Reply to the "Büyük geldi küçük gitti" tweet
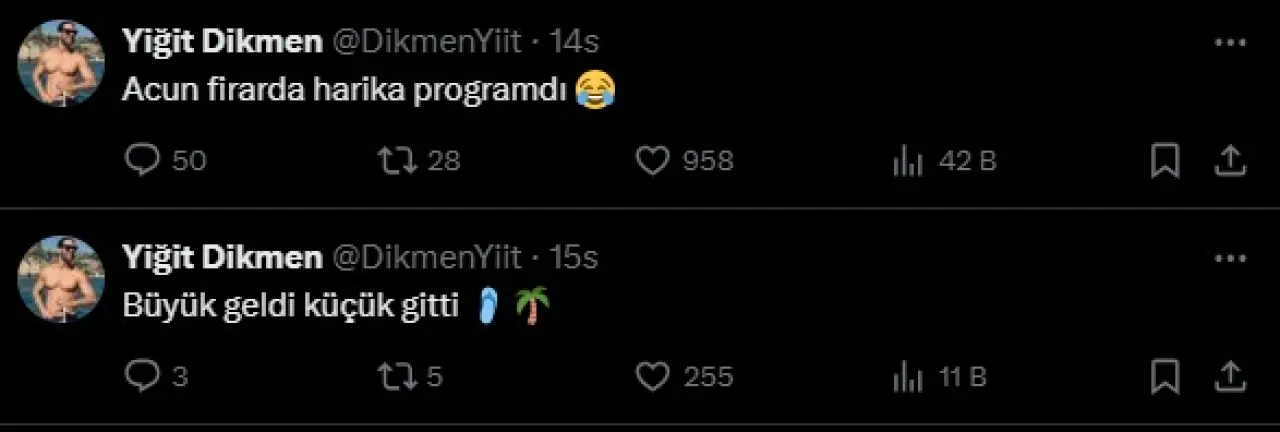Image resolution: width=1280 pixels, height=432 pixels. 143,376
